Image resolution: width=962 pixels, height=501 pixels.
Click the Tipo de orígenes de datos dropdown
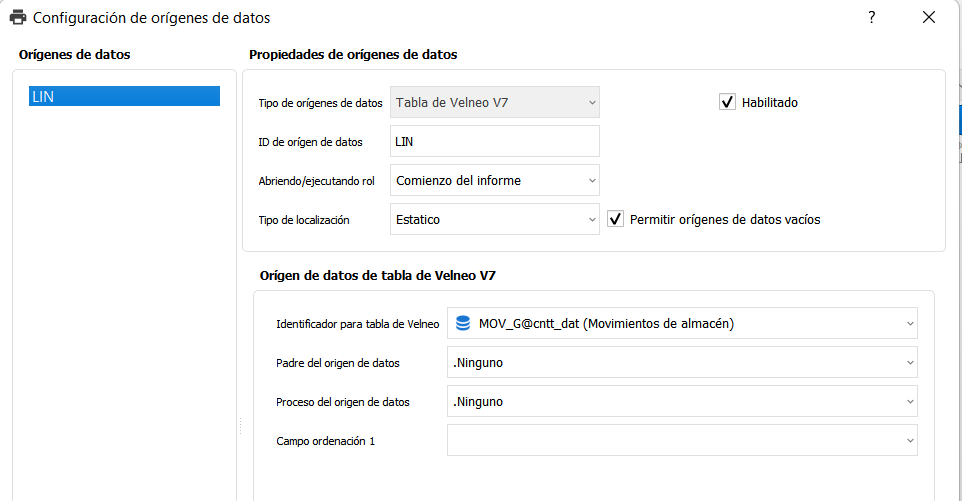494,102
